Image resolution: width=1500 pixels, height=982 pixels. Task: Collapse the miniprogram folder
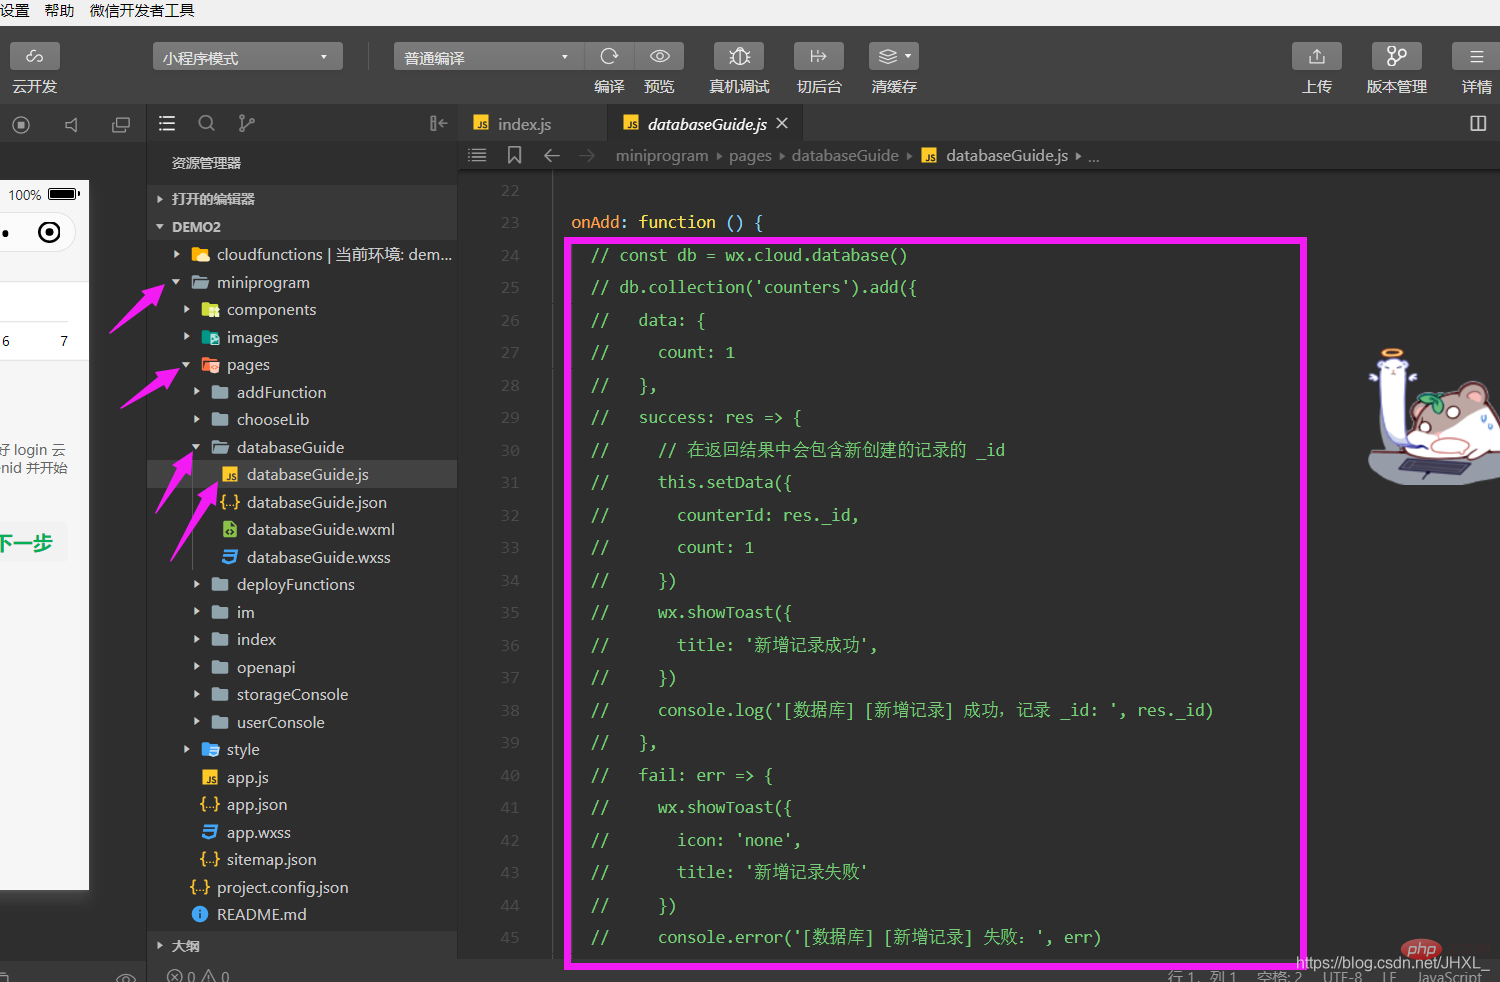tap(302, 282)
